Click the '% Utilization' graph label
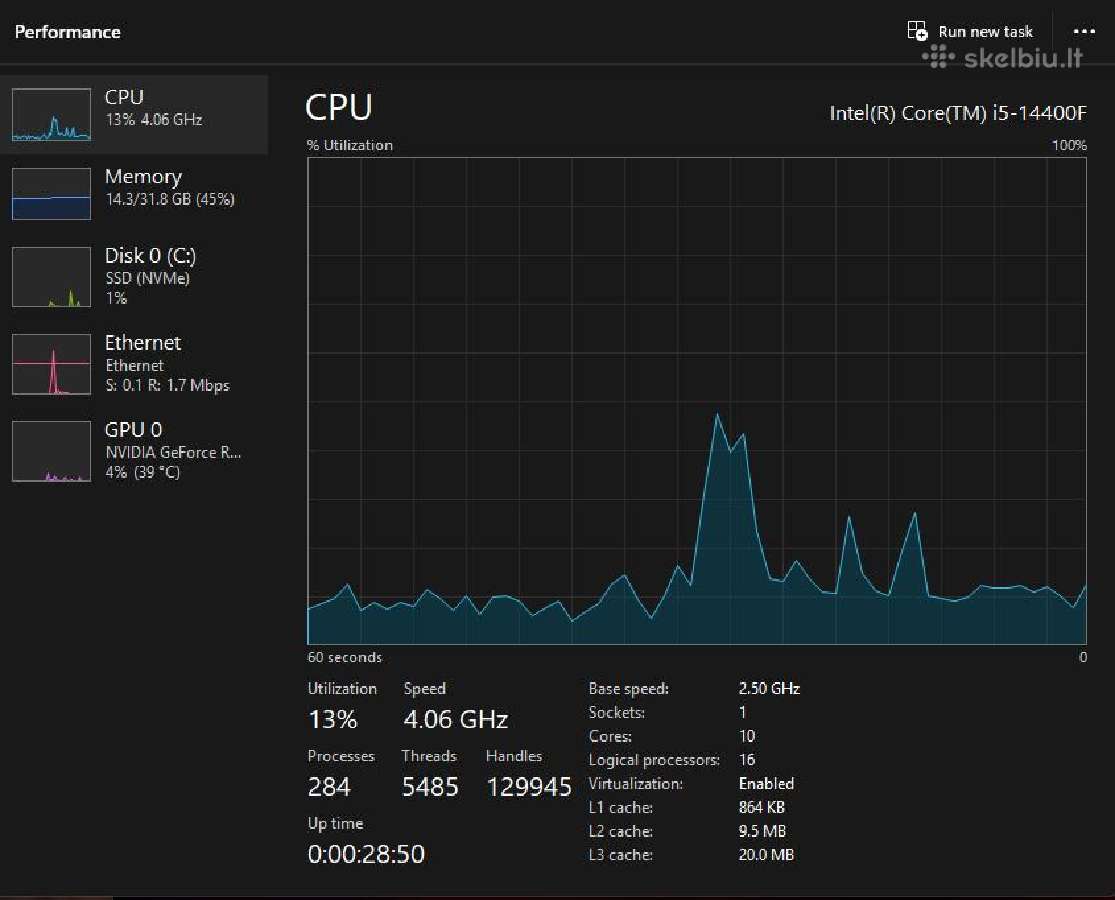Viewport: 1115px width, 900px height. [x=350, y=145]
